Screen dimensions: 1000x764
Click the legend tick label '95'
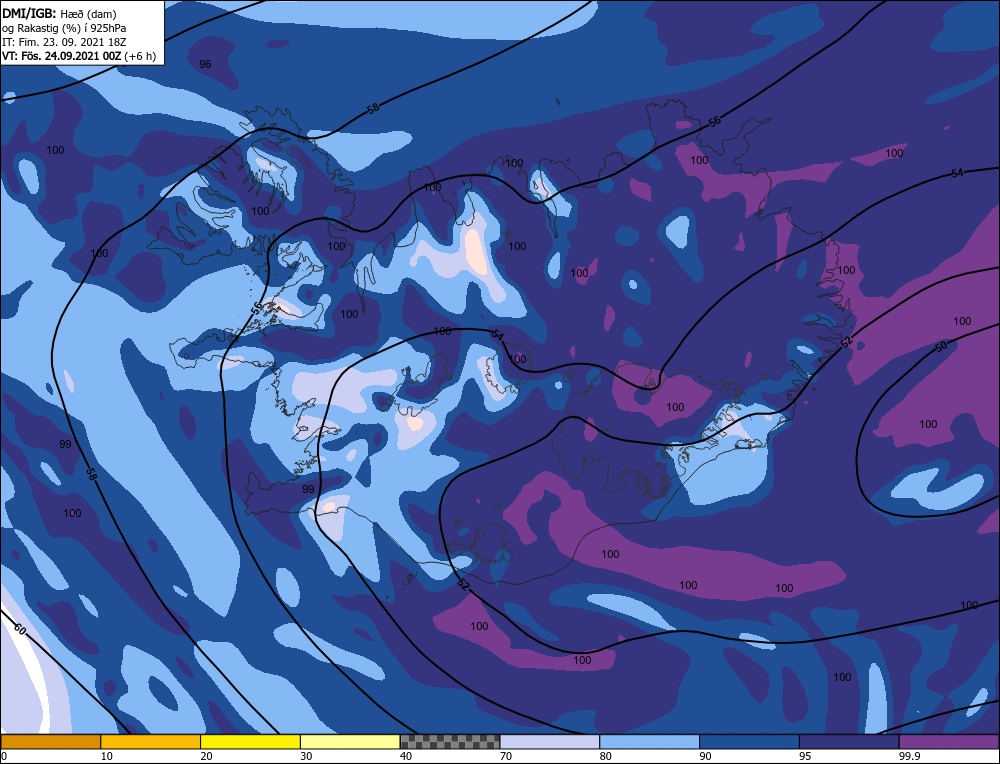tap(805, 756)
